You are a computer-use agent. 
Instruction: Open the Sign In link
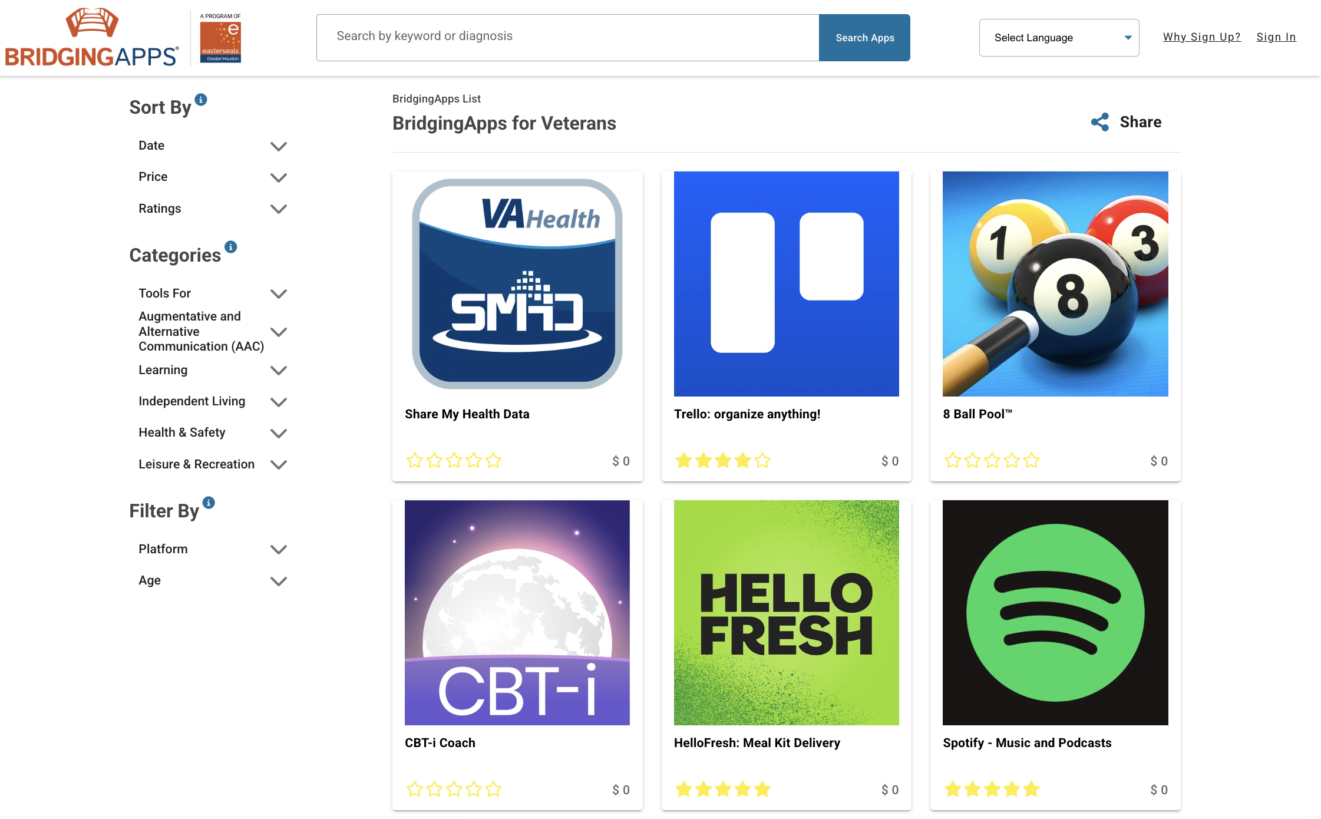1276,37
